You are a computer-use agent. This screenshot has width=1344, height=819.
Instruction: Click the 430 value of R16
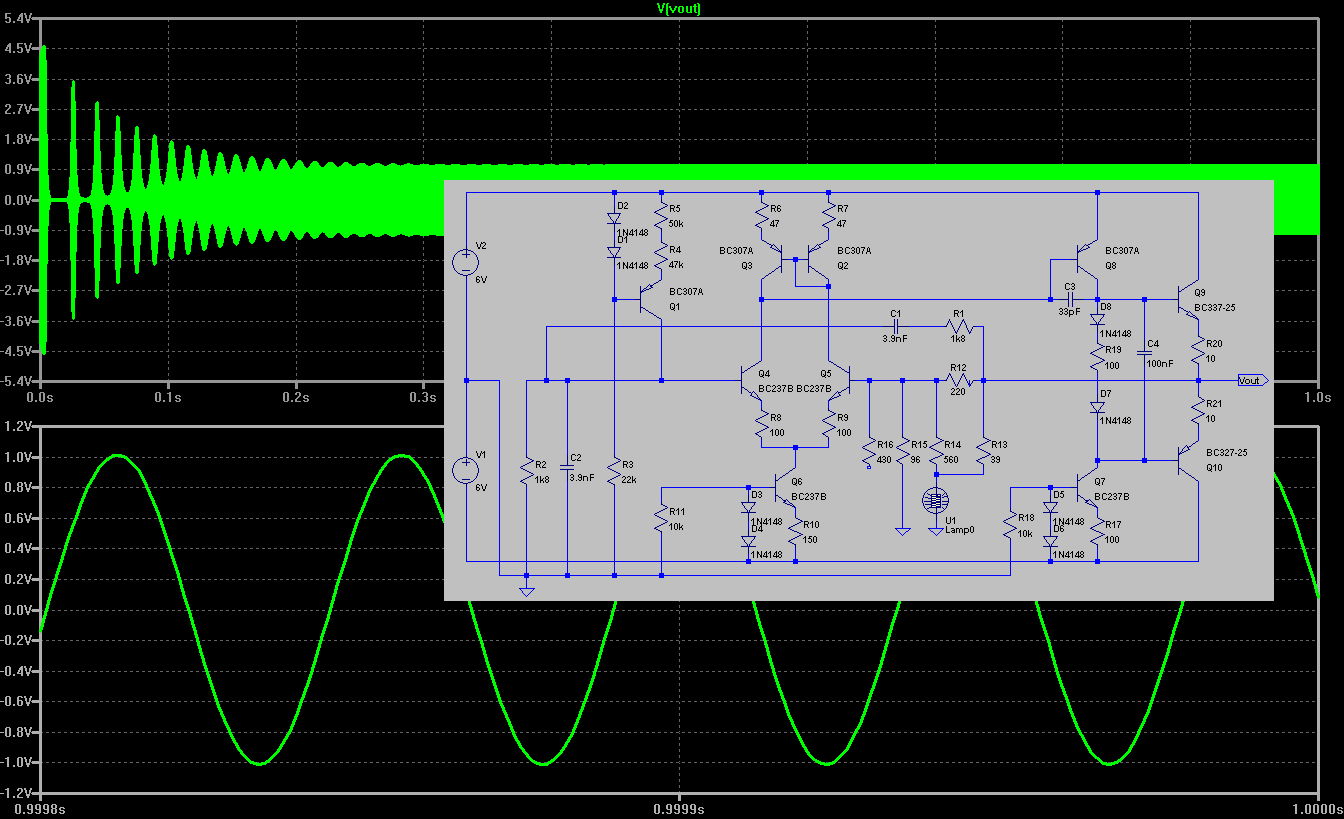pos(886,460)
